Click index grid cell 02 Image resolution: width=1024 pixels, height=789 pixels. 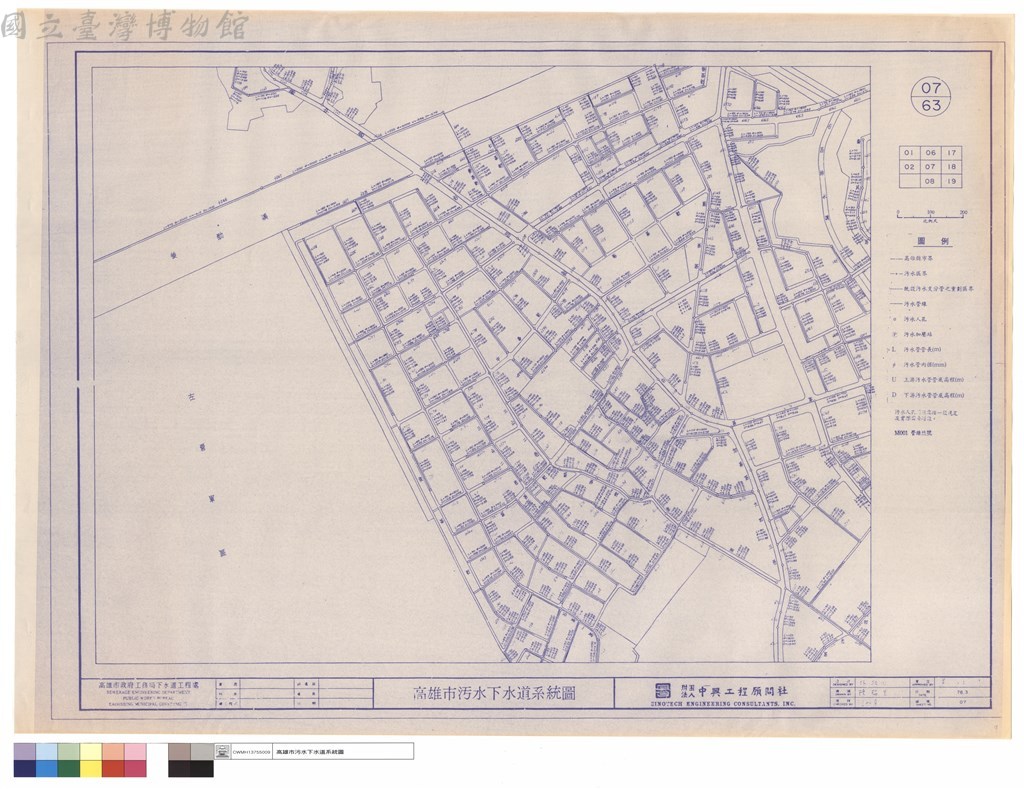coord(909,167)
